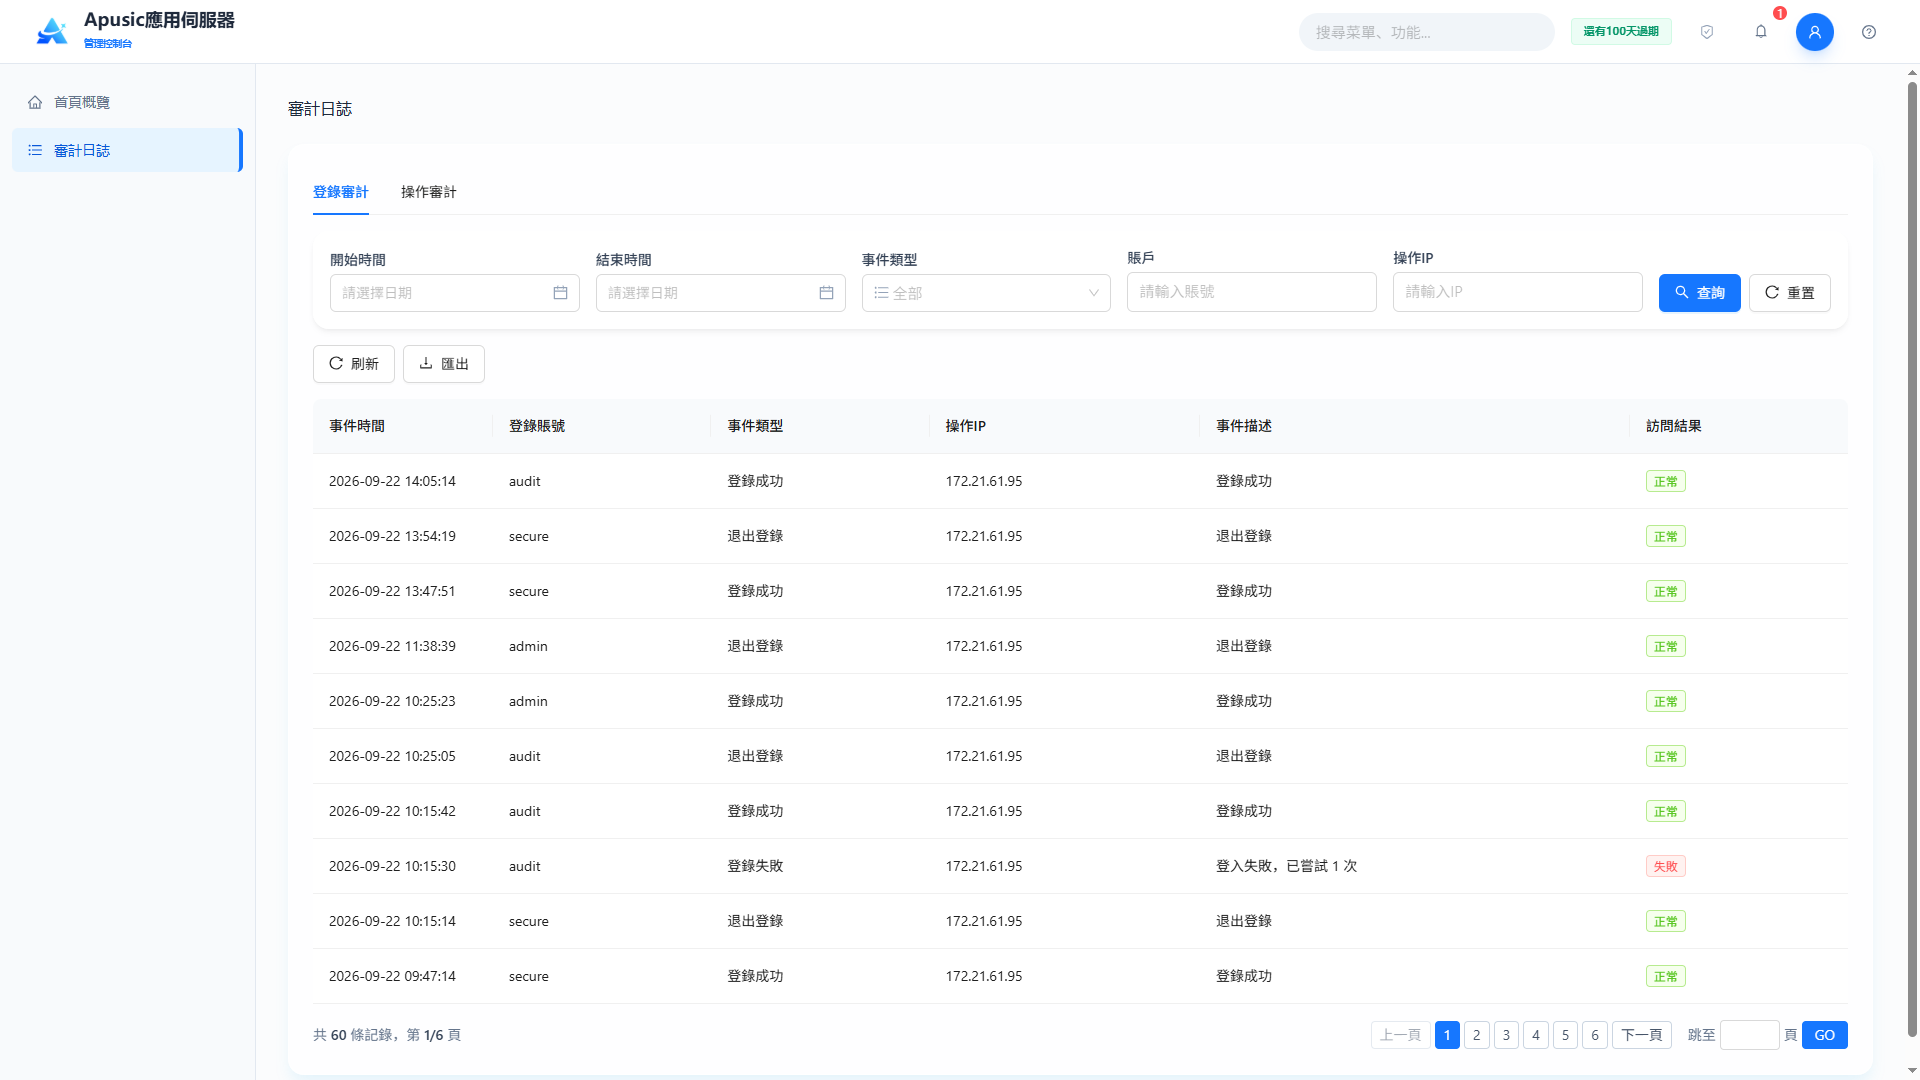Screen dimensions: 1920x1080
Task: Go to page 6
Action: point(1595,1035)
